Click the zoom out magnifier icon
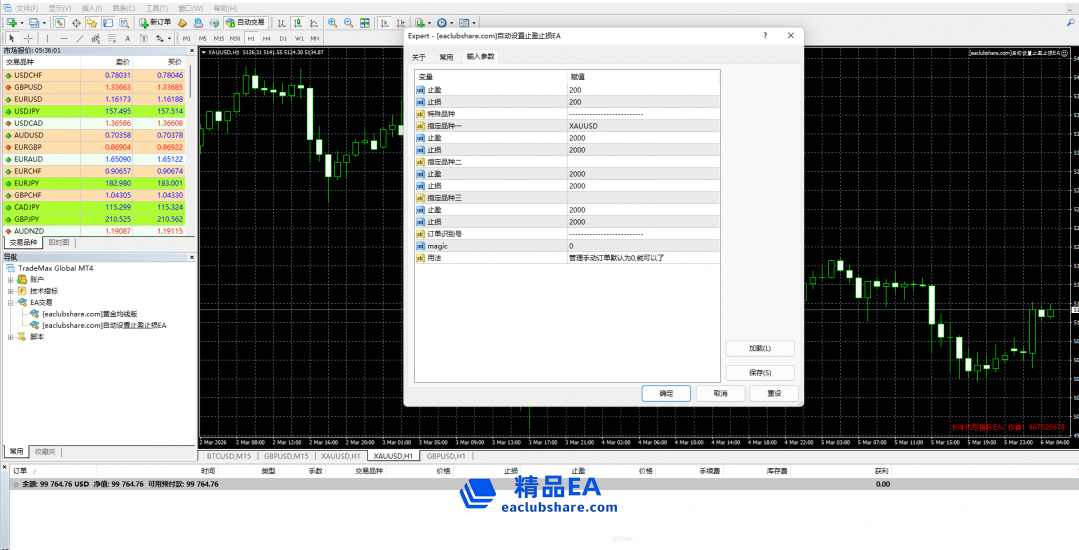This screenshot has height=550, width=1079. (x=347, y=22)
